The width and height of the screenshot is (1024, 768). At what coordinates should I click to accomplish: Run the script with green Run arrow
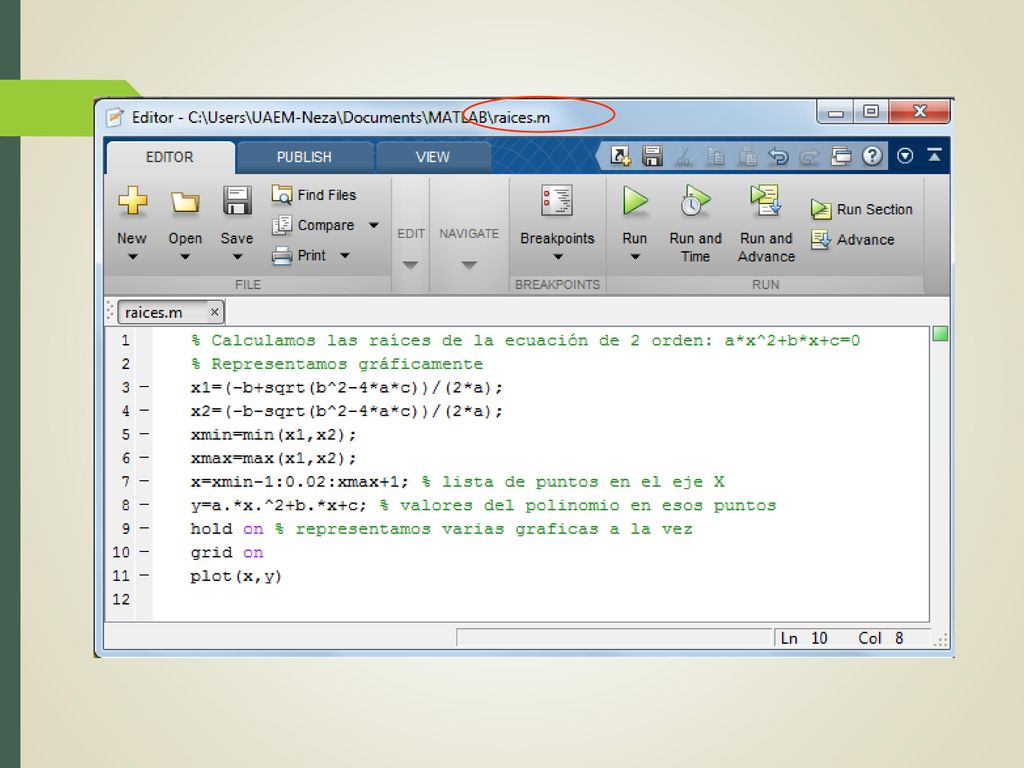635,200
